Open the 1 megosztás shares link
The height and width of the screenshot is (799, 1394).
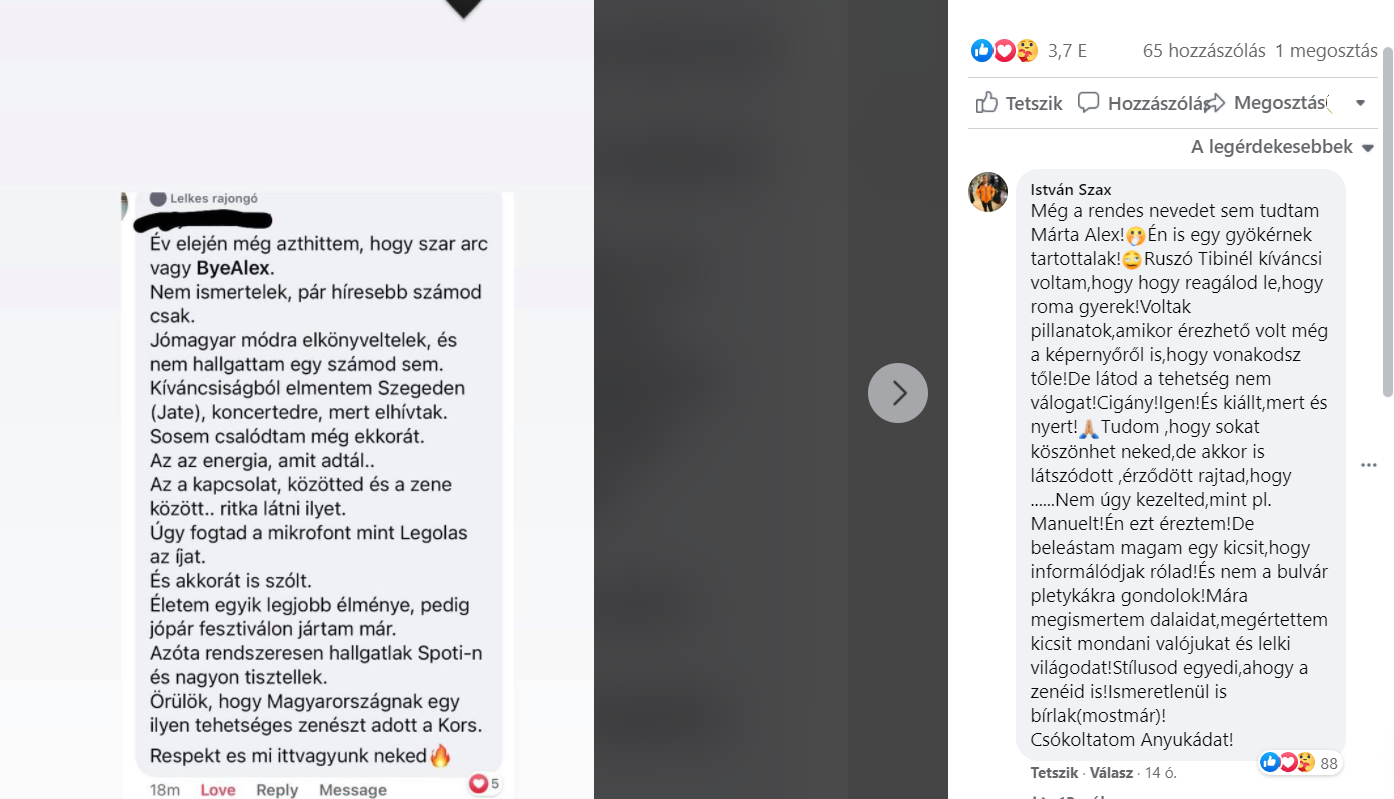tap(1326, 51)
